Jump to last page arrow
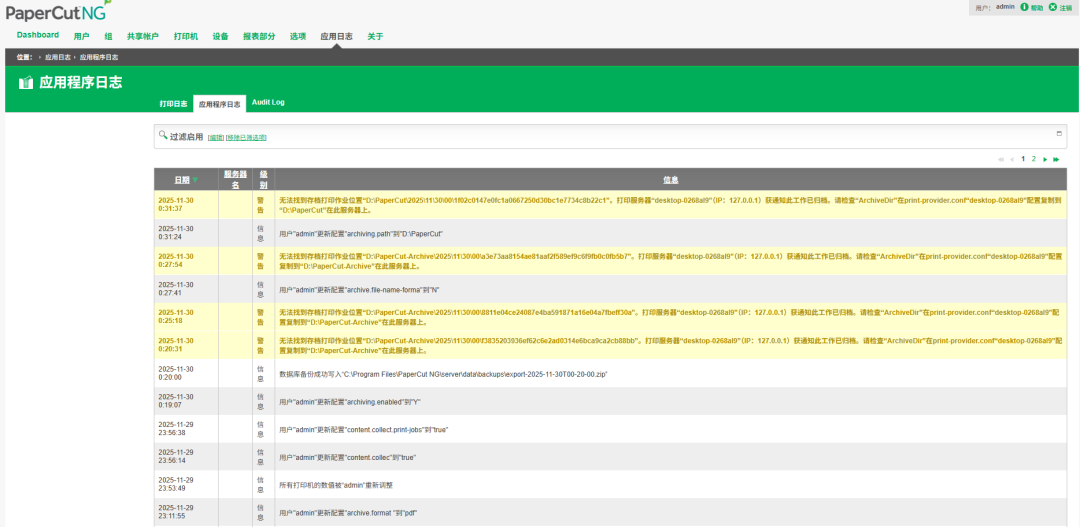 (1056, 159)
